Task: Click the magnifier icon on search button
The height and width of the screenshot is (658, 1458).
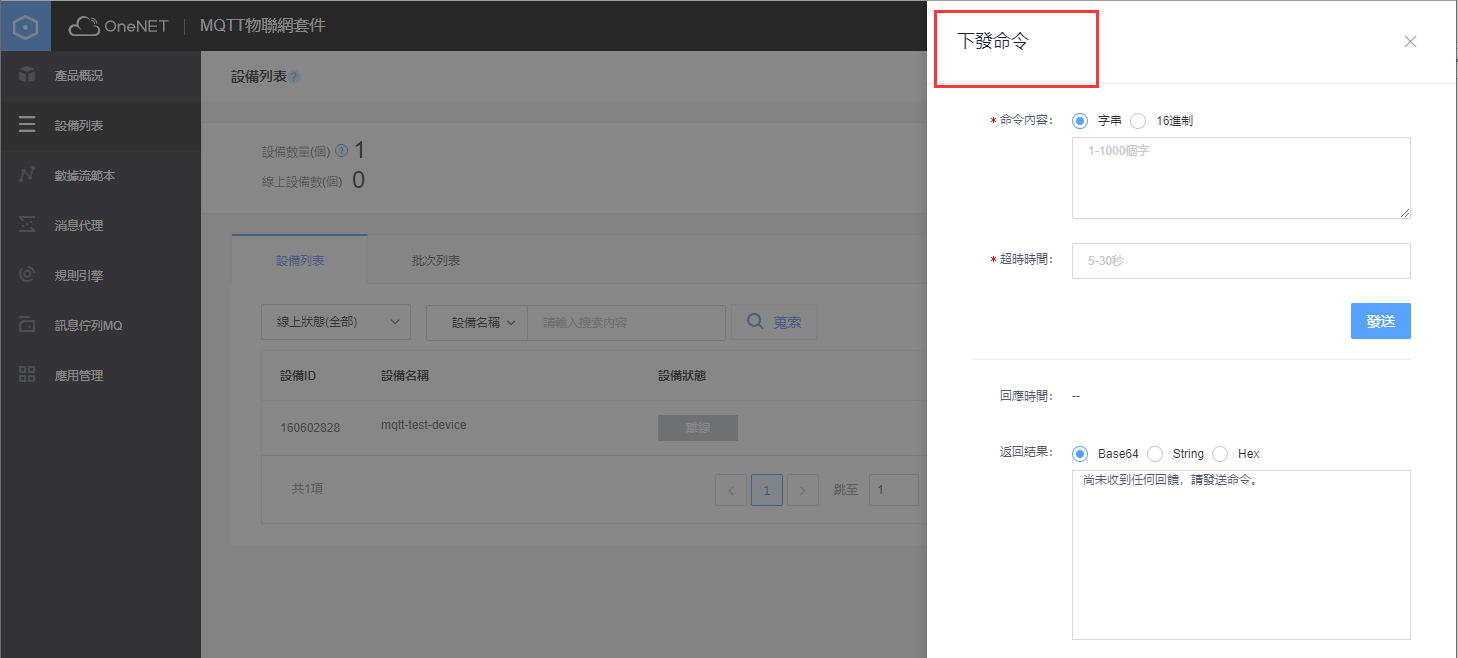Action: click(755, 322)
